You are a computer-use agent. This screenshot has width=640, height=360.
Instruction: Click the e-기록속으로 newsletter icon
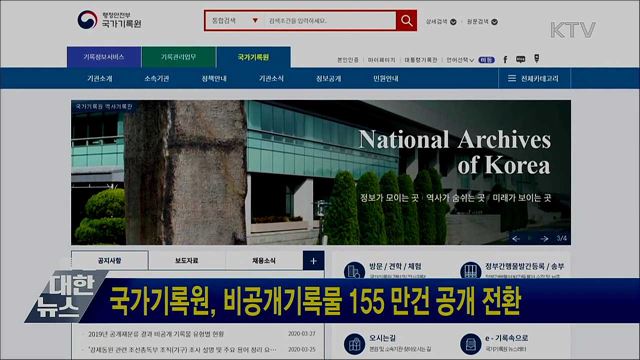tap(471, 344)
